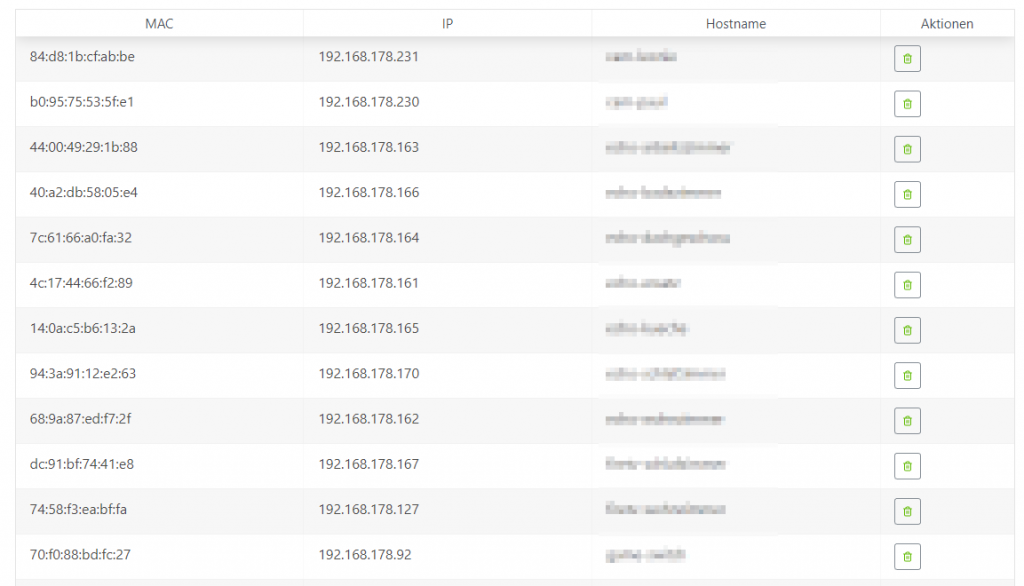Click the blurred hostname of 192.168.178.164
Viewport: 1024px width, 586px height.
667,238
